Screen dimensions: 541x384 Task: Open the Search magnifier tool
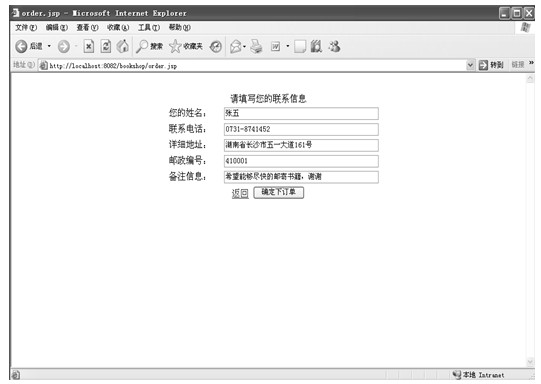tap(142, 46)
